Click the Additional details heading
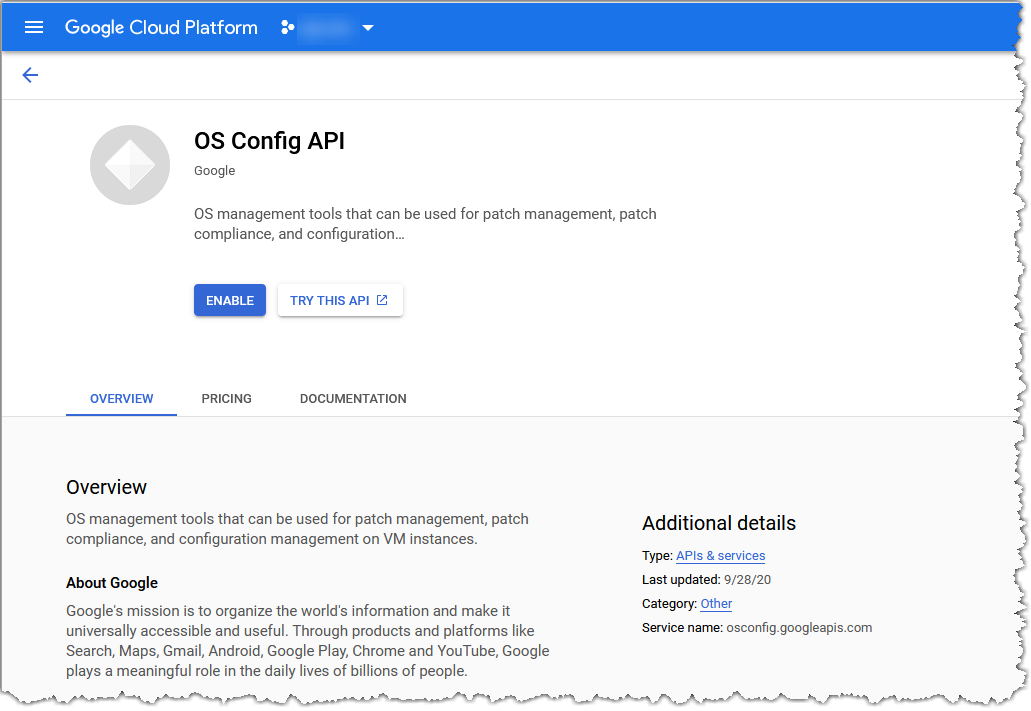1031x711 pixels. click(x=719, y=523)
